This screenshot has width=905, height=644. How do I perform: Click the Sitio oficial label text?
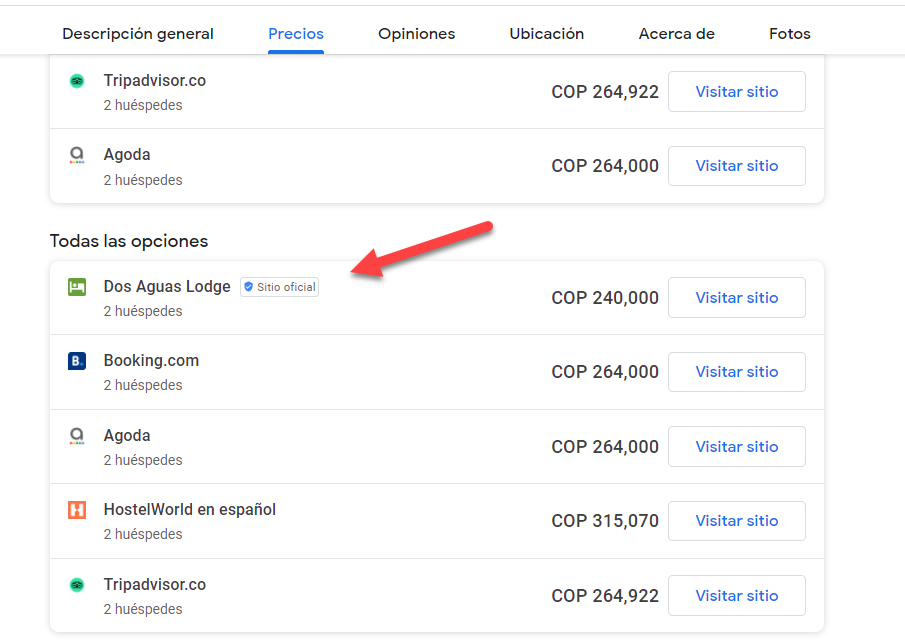(286, 287)
